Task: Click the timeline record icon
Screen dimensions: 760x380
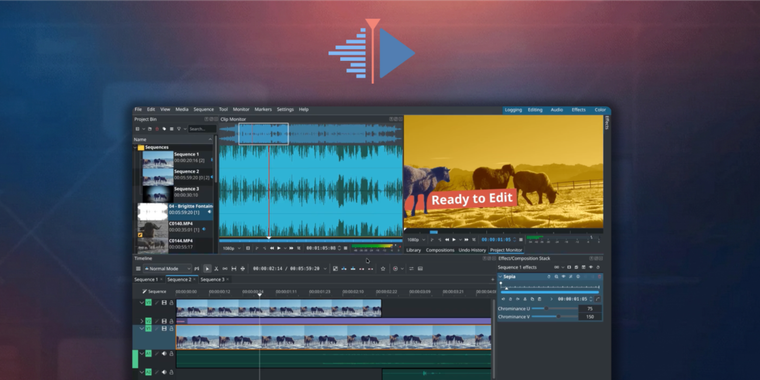Action: point(395,269)
